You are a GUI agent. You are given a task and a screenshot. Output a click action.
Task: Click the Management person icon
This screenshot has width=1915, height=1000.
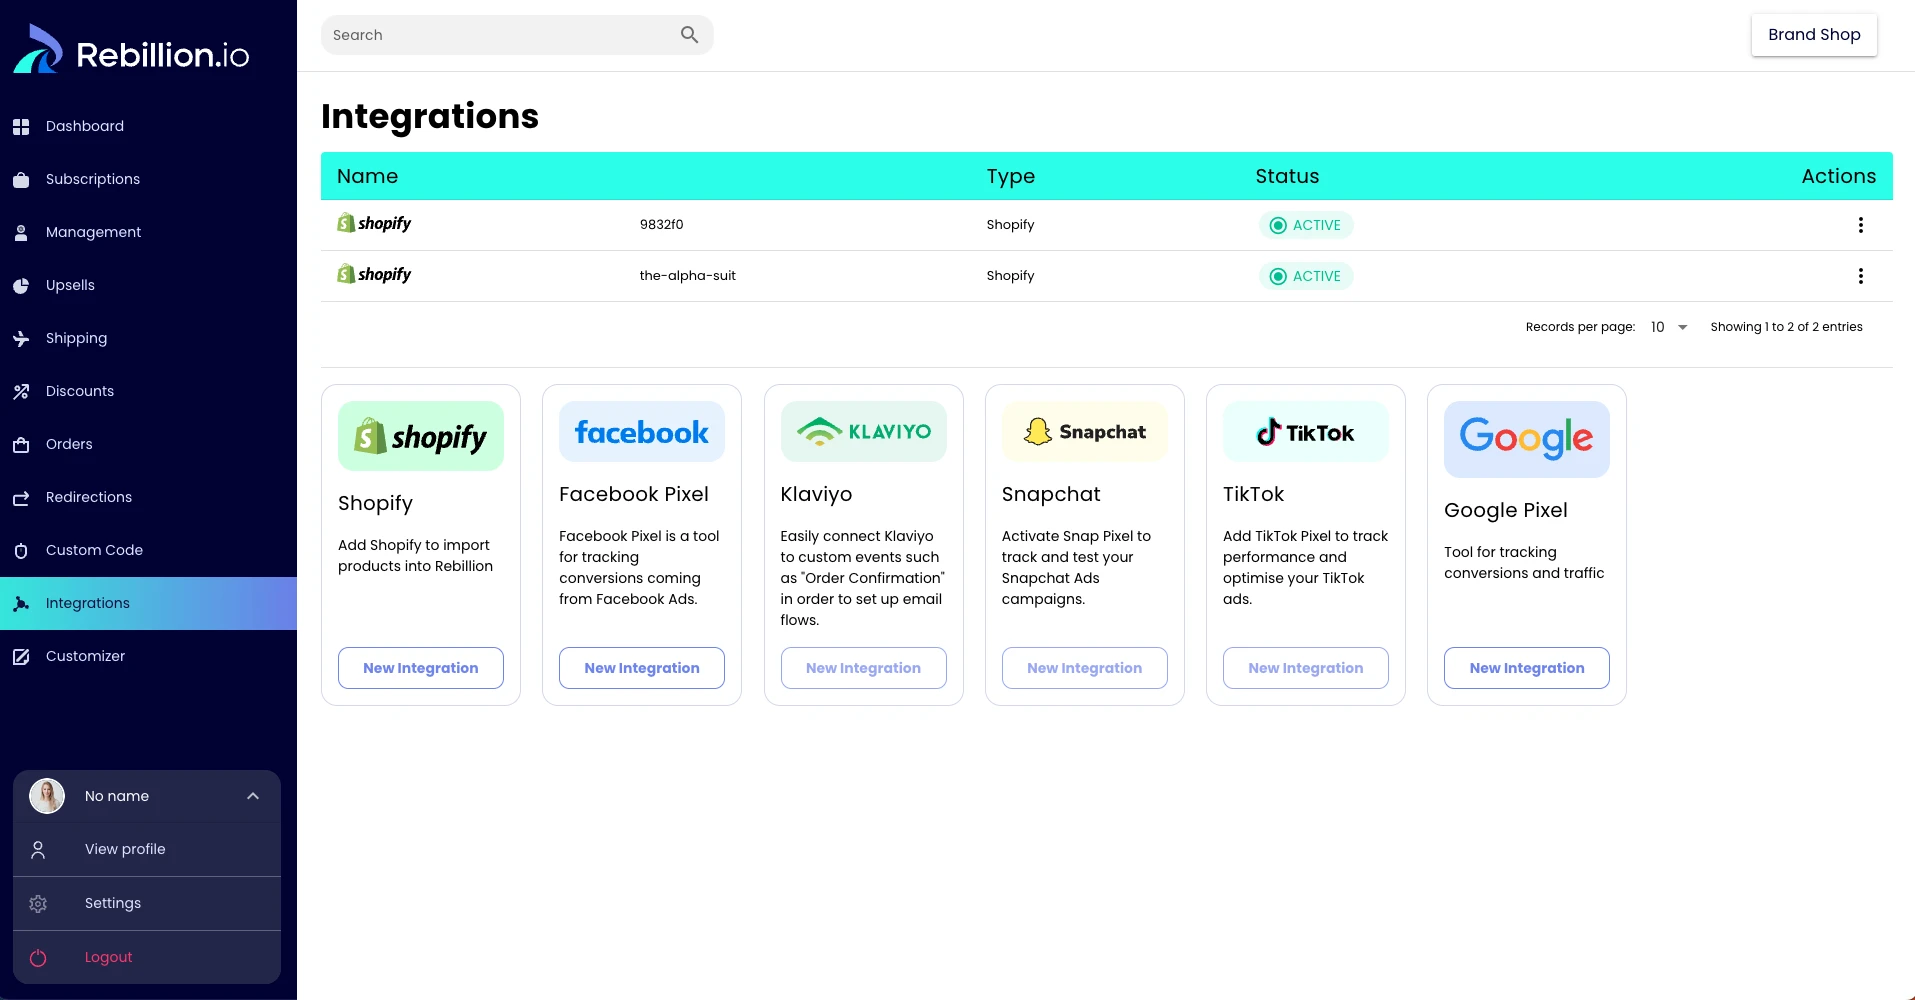point(21,232)
